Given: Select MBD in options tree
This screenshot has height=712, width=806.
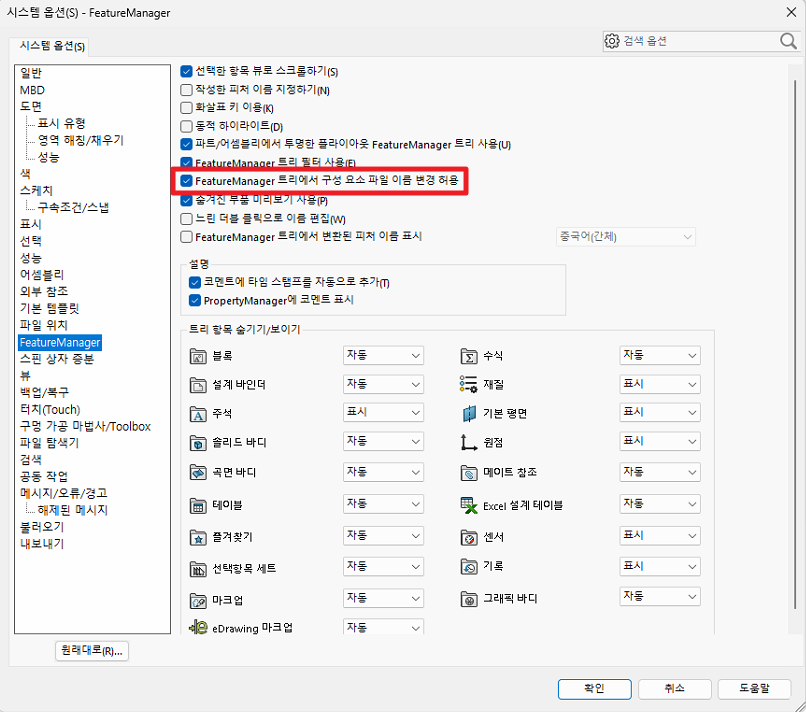Looking at the screenshot, I should pos(32,90).
